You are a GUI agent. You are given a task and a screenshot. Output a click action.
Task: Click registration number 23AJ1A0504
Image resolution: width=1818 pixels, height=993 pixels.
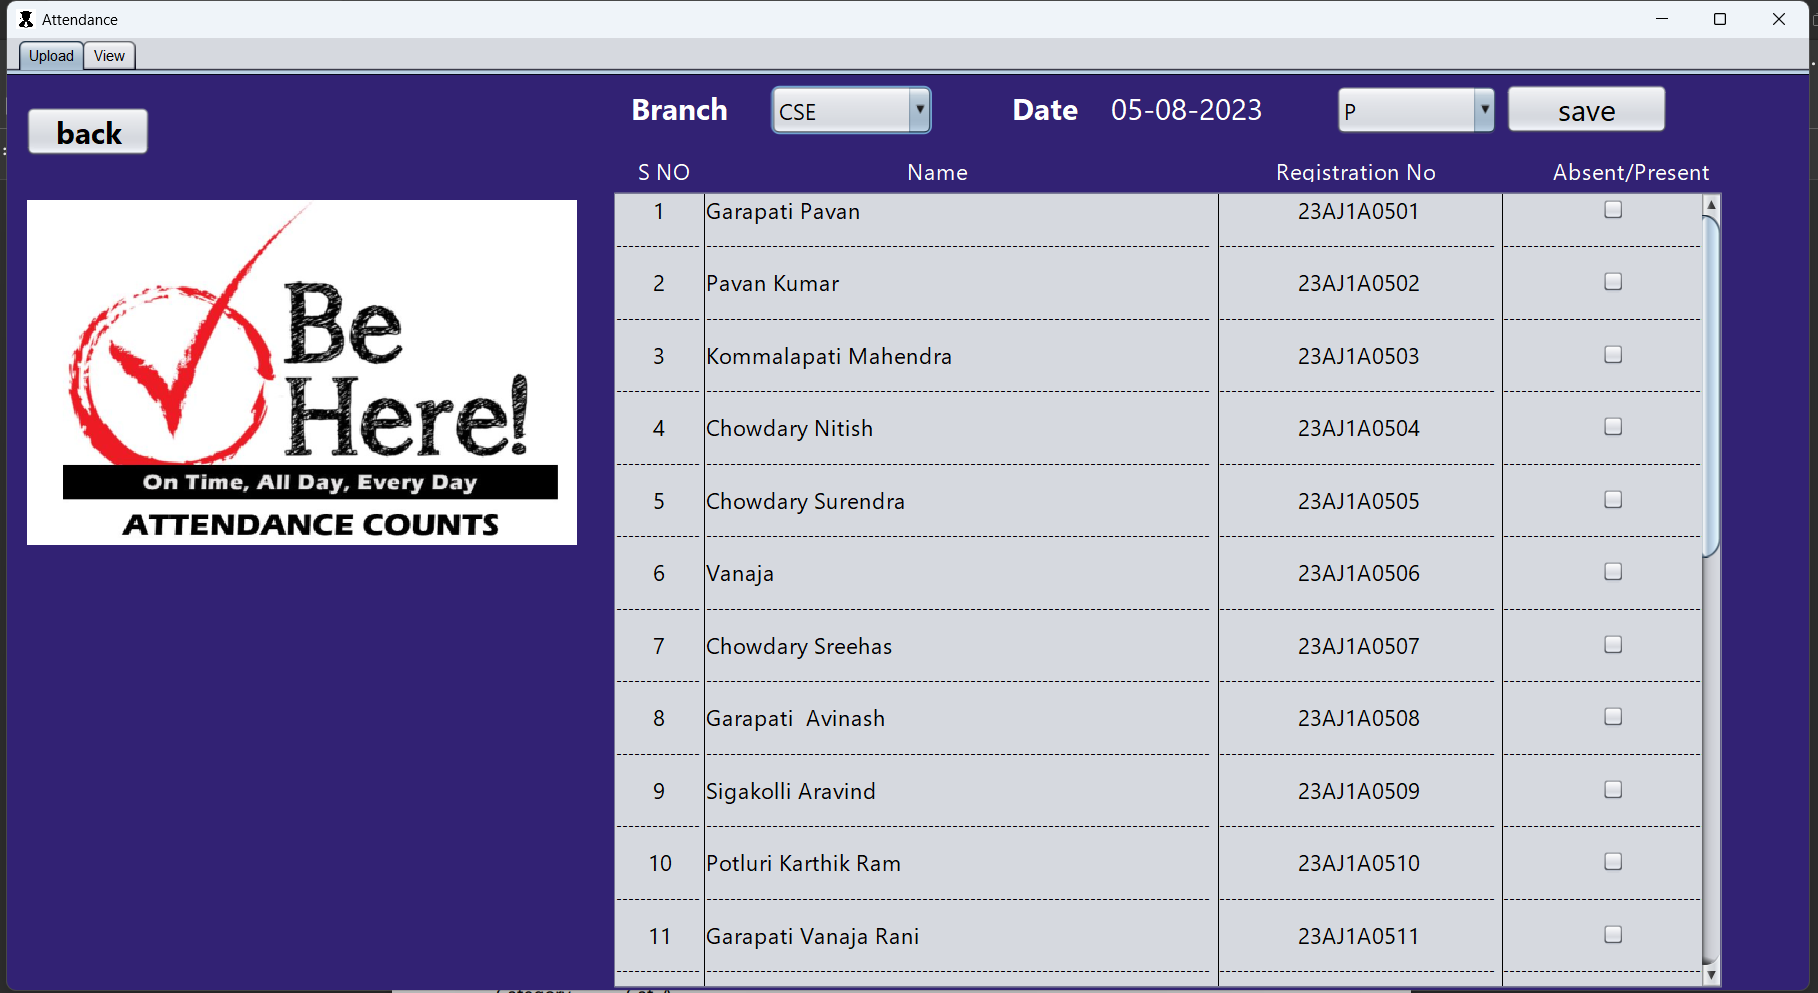tap(1358, 429)
